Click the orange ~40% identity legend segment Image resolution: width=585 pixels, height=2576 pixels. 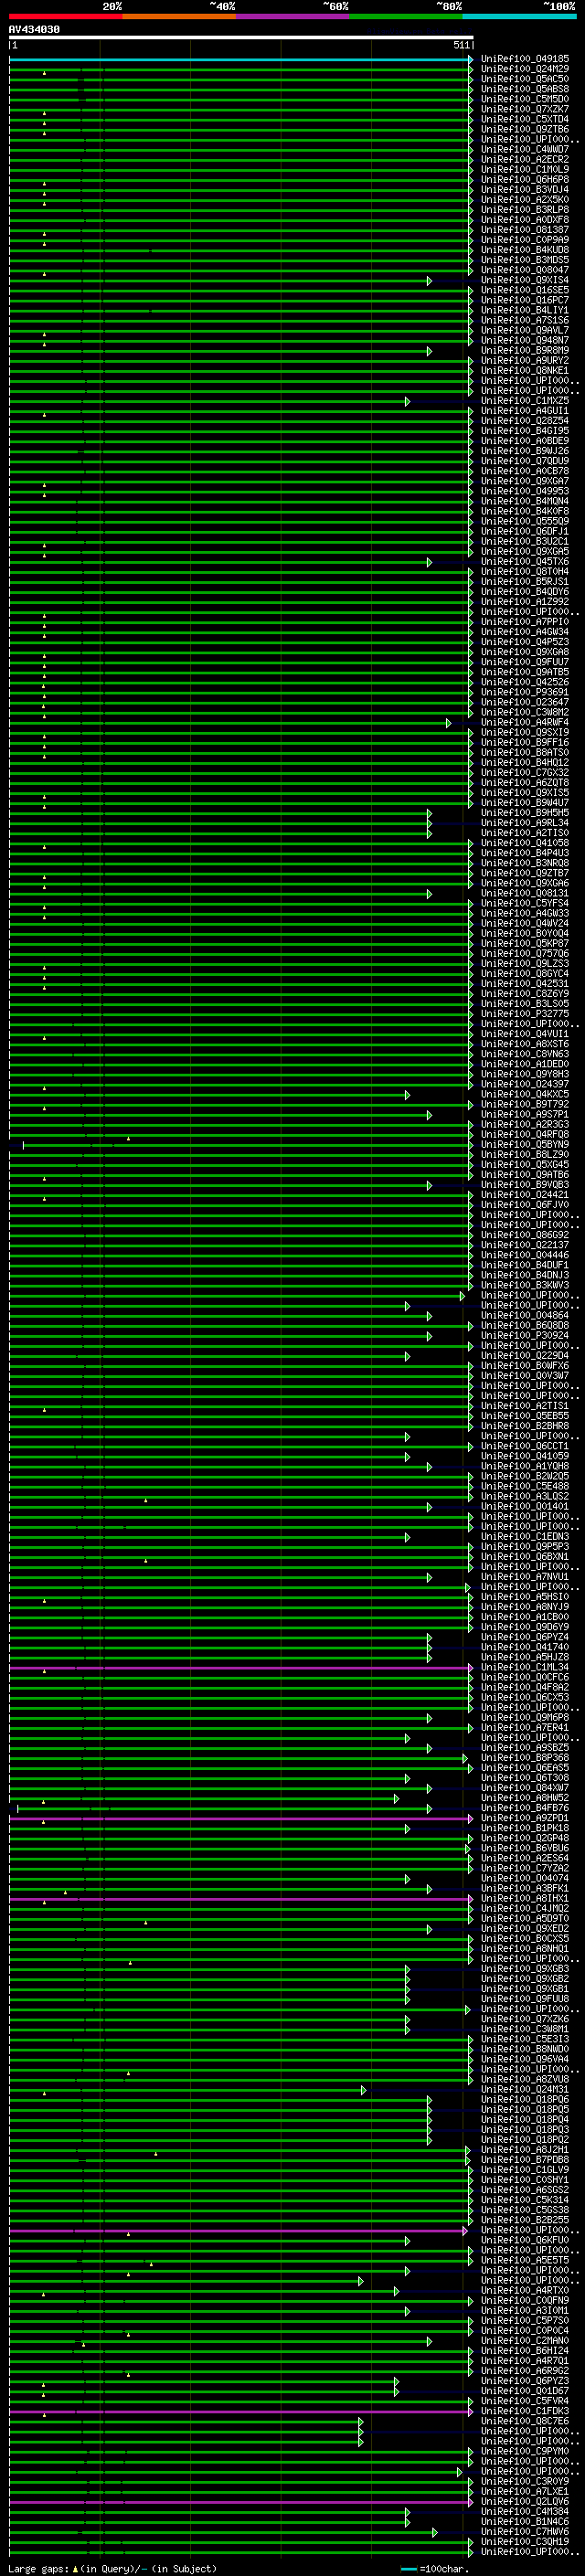pos(179,16)
